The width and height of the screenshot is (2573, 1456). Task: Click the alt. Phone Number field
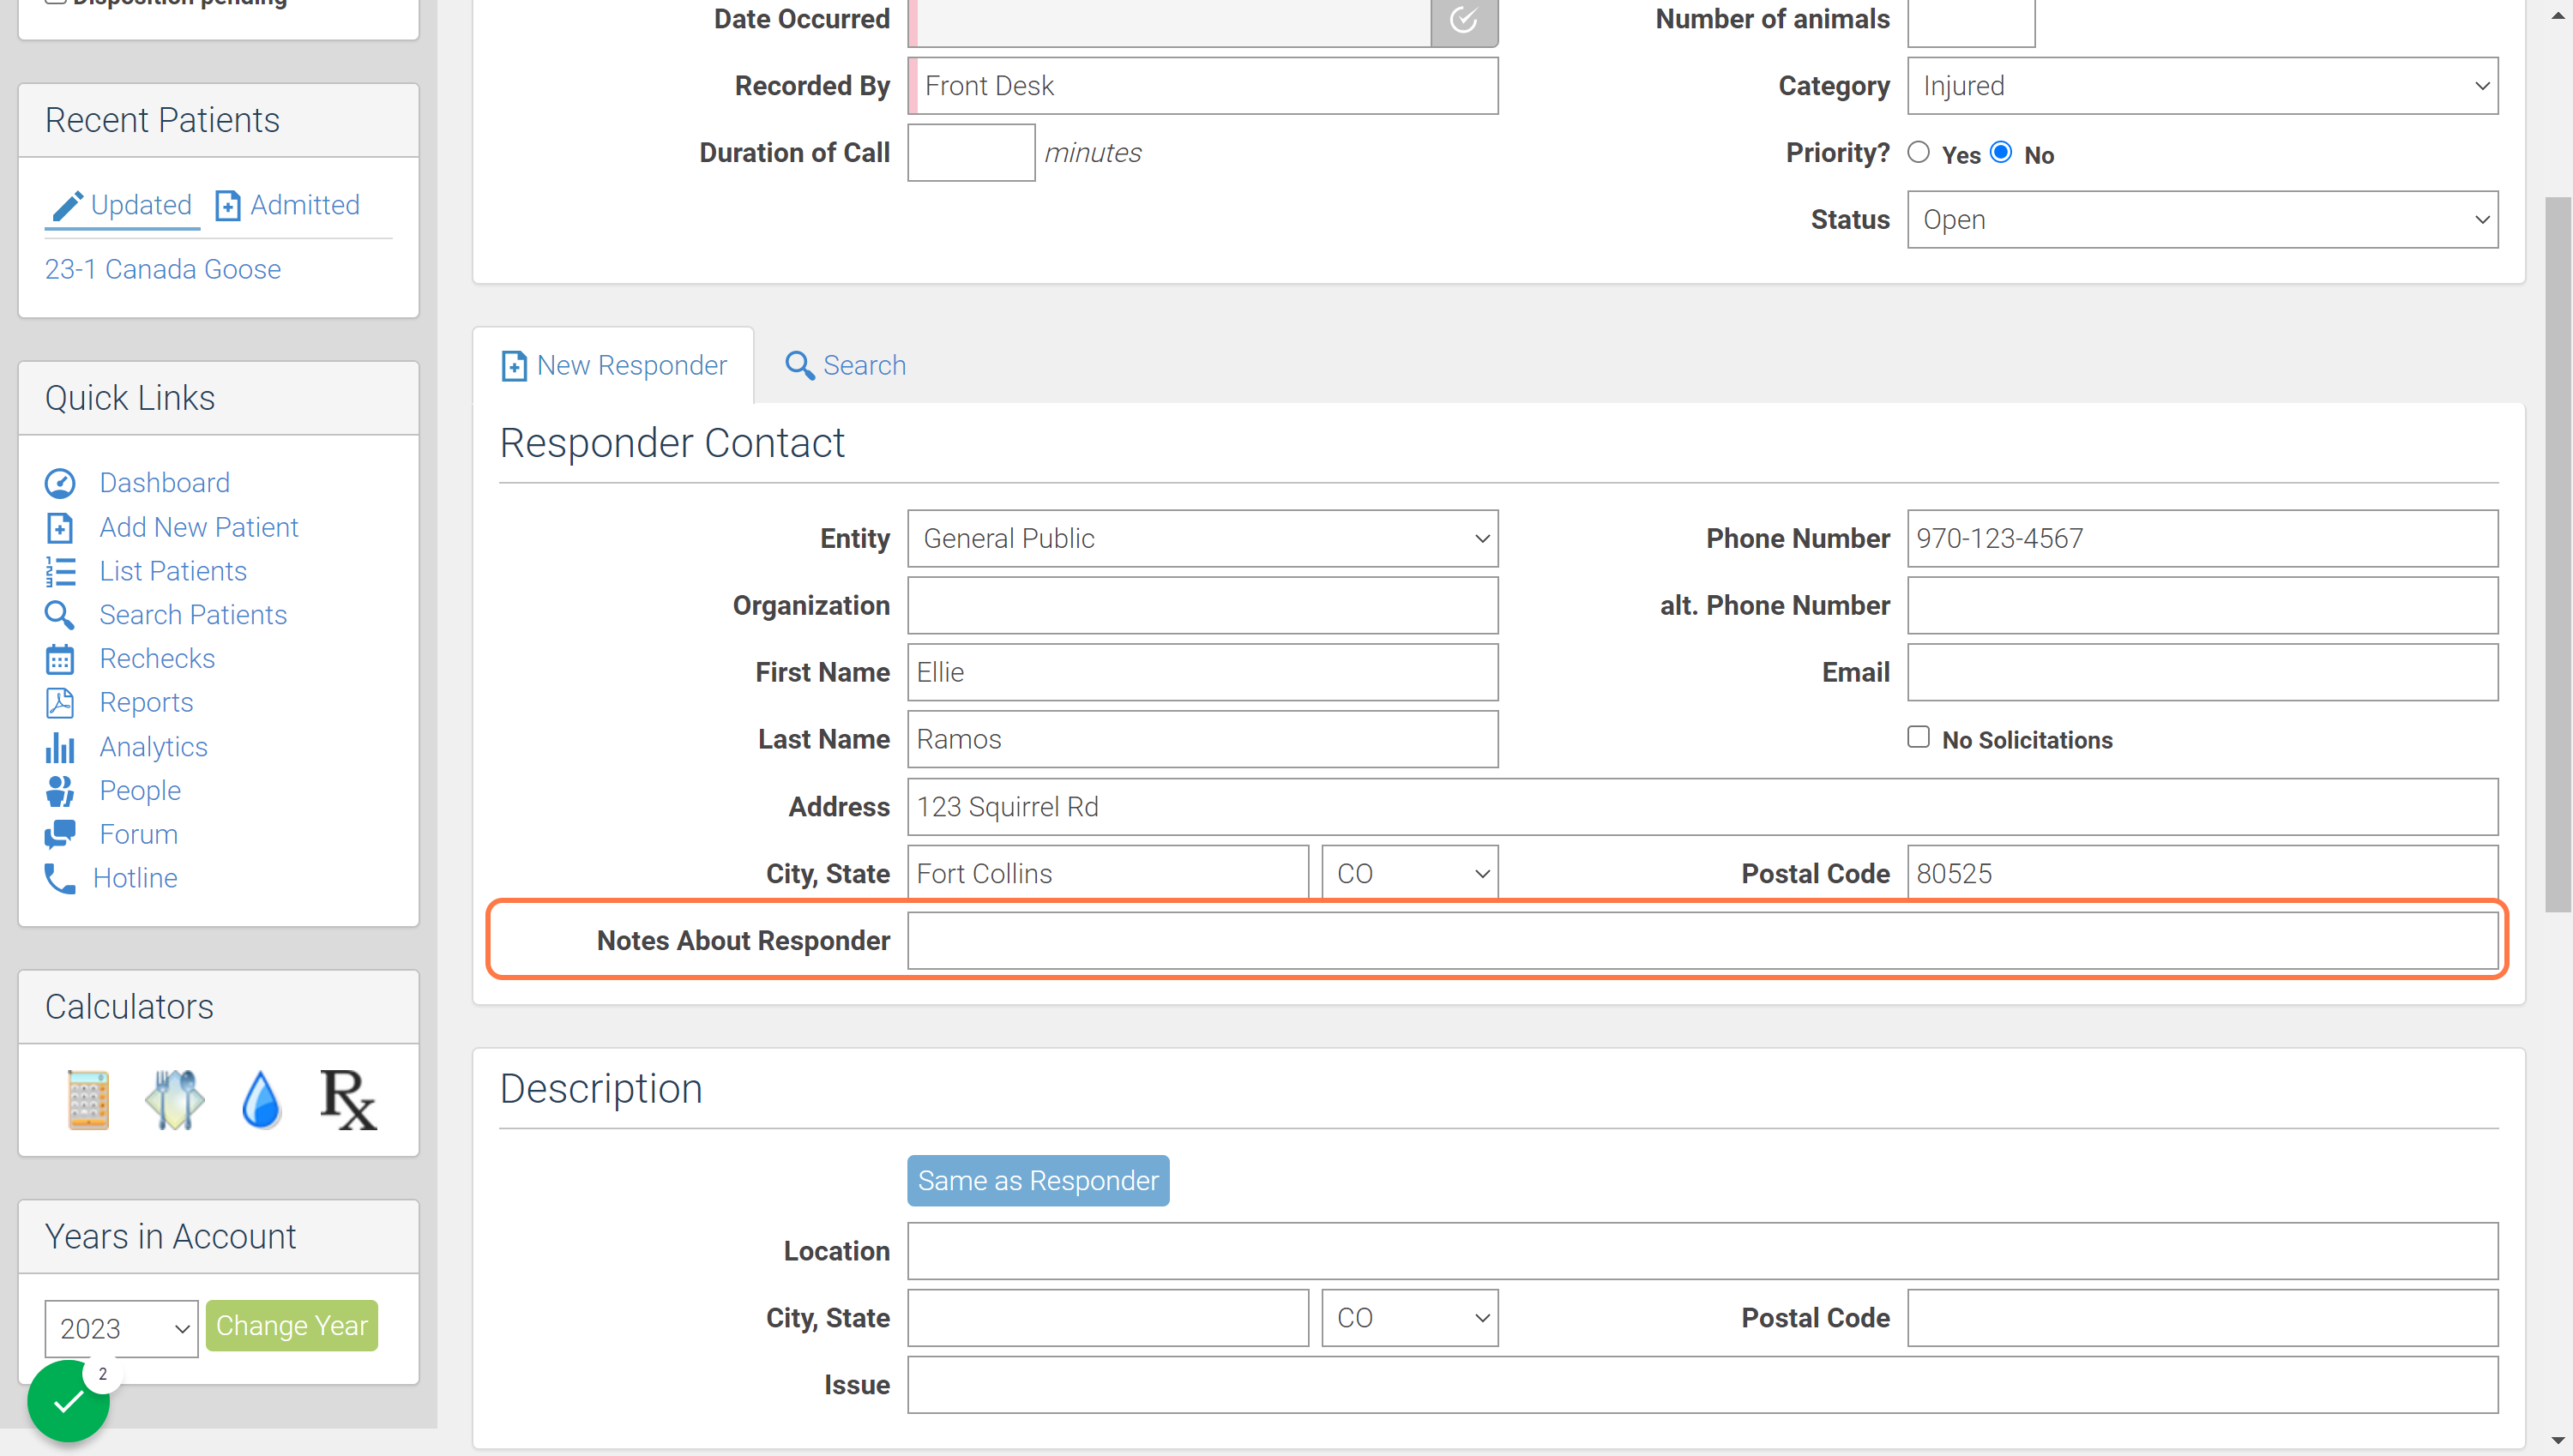[x=2202, y=606]
